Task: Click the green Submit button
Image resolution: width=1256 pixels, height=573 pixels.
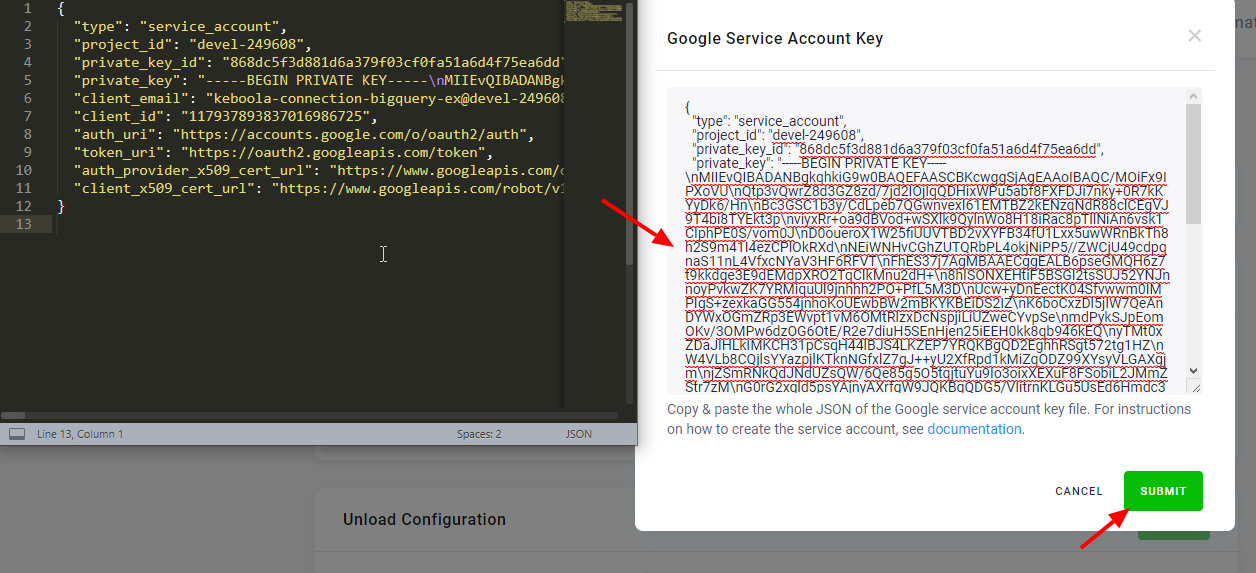Action: (x=1163, y=491)
